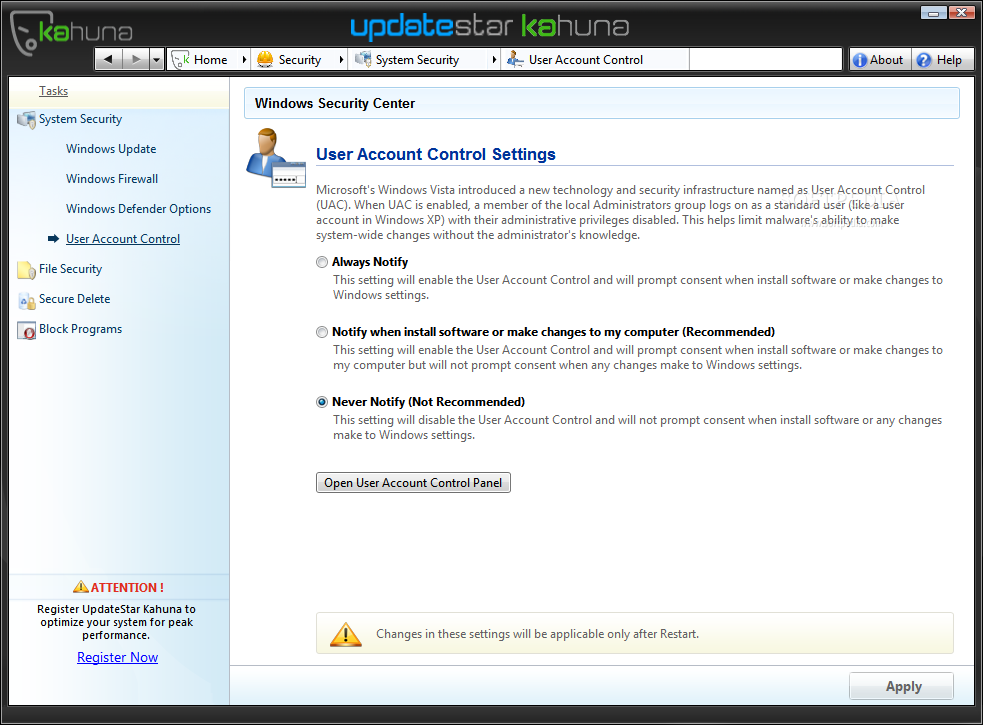Image resolution: width=983 pixels, height=725 pixels.
Task: Minimize the Kahuna window
Action: tap(933, 13)
